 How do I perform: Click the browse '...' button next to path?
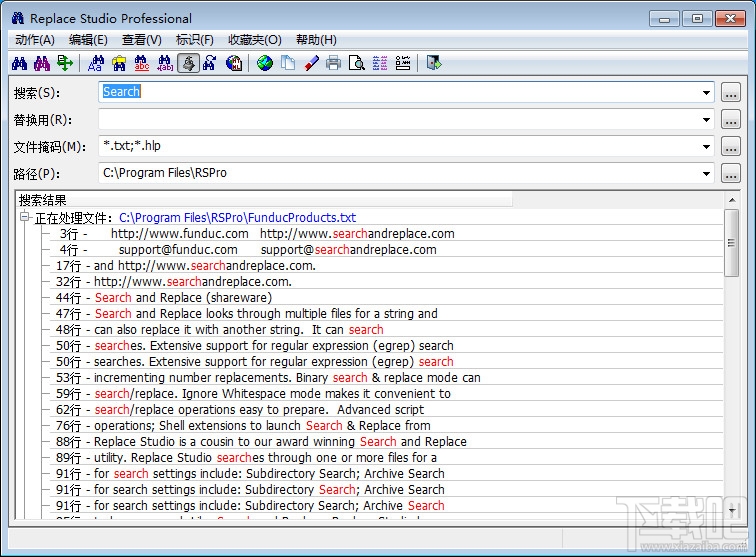pyautogui.click(x=731, y=174)
